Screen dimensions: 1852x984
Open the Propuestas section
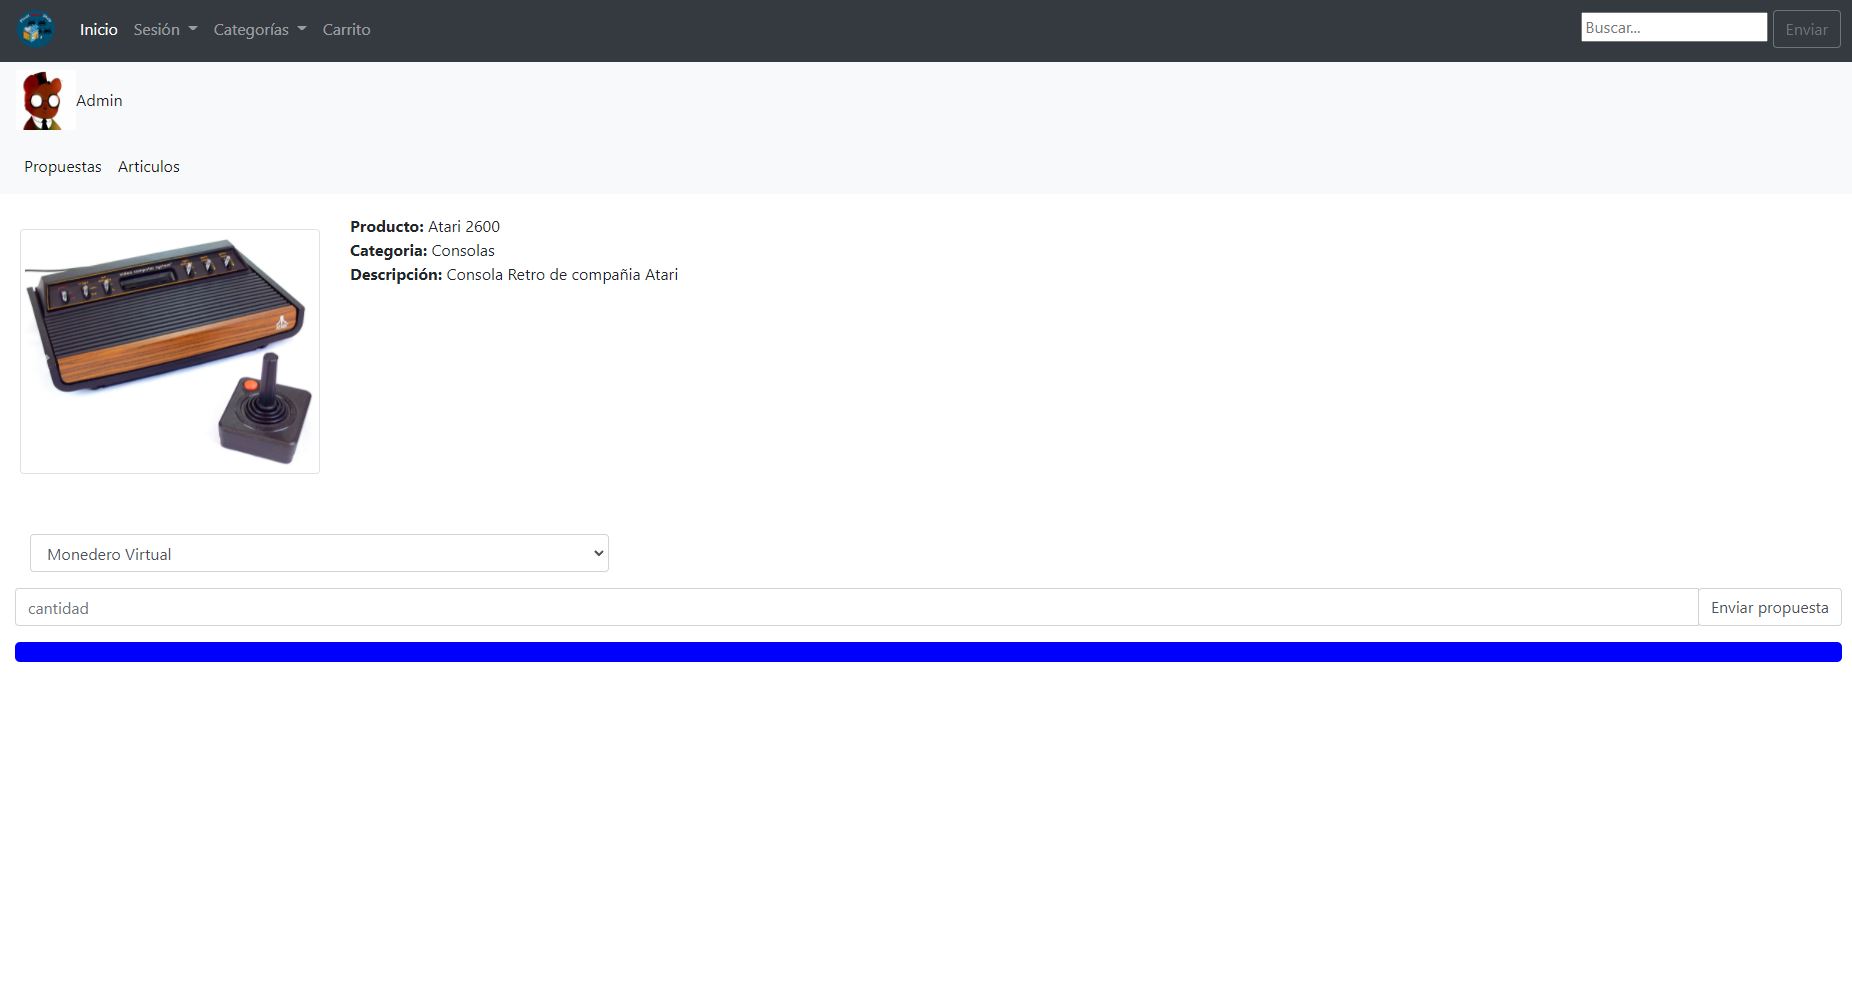coord(63,167)
